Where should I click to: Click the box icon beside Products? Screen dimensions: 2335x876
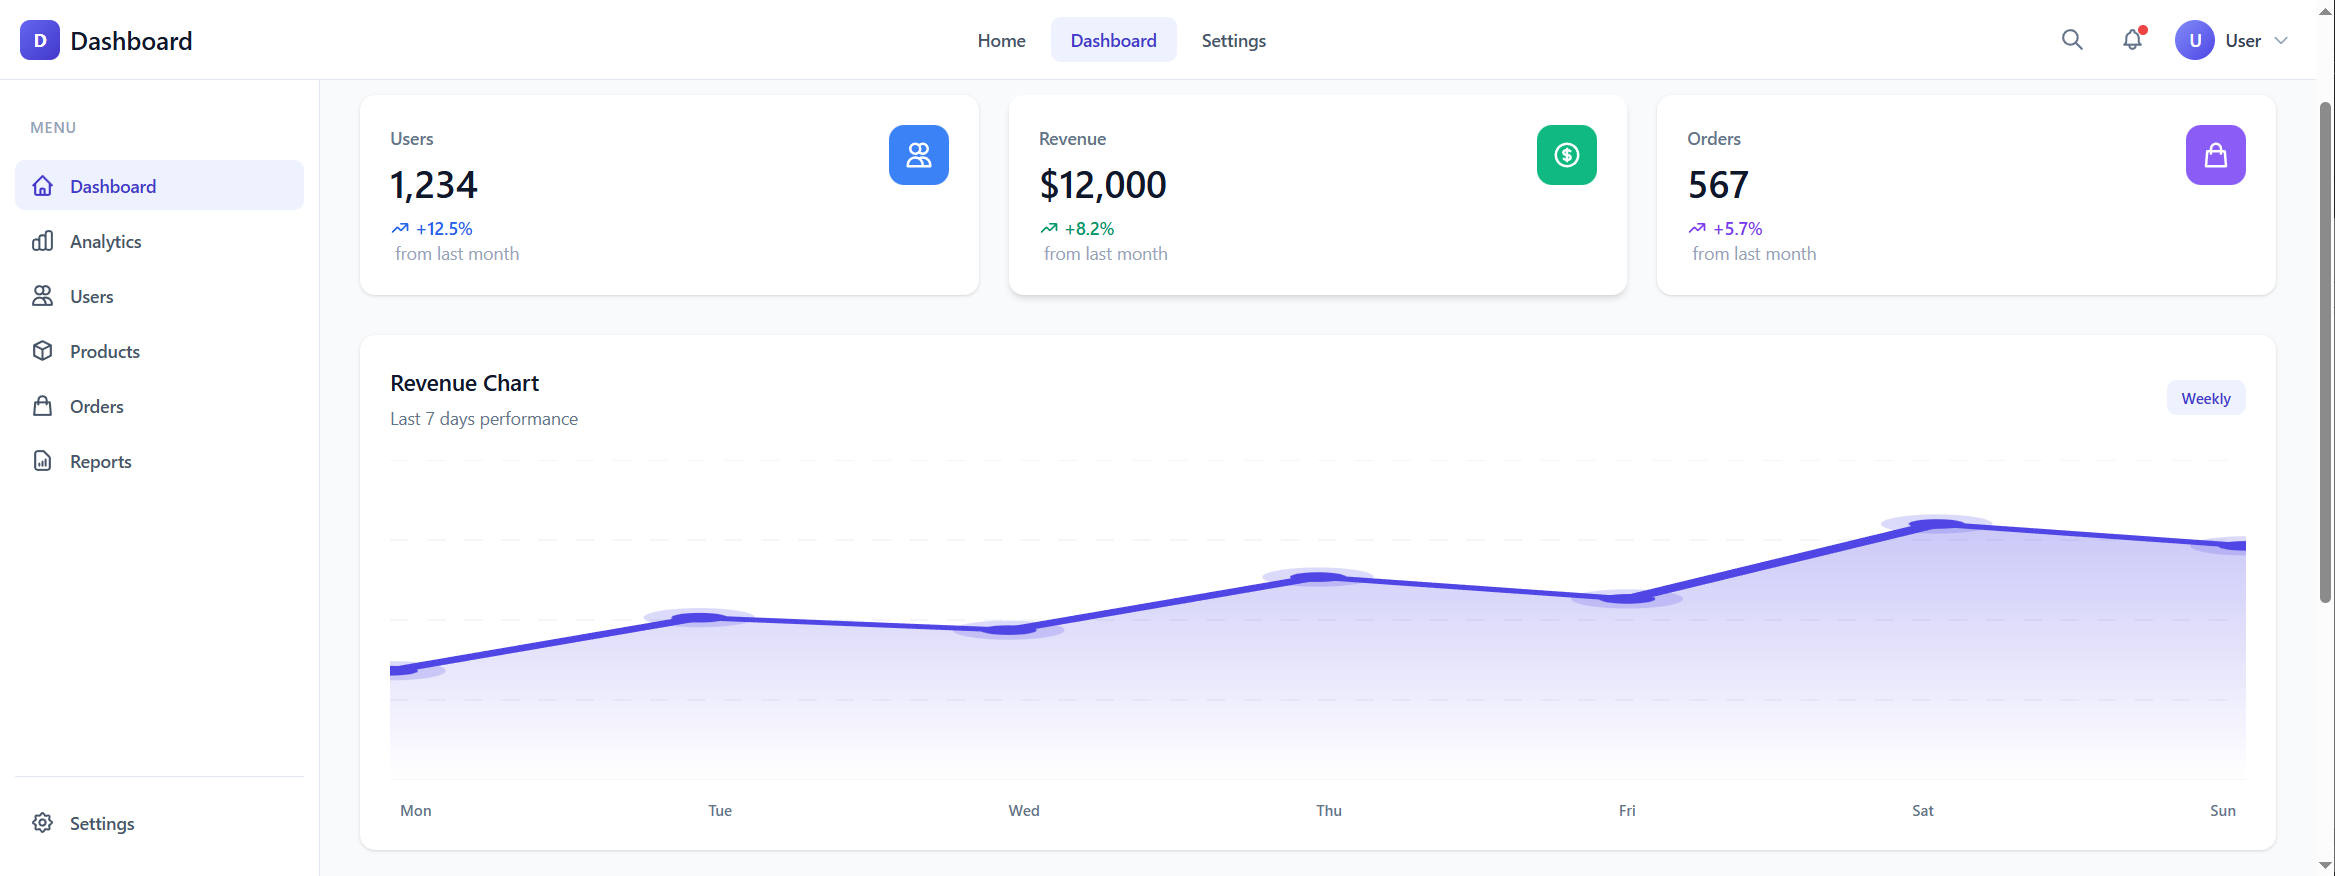pos(42,351)
